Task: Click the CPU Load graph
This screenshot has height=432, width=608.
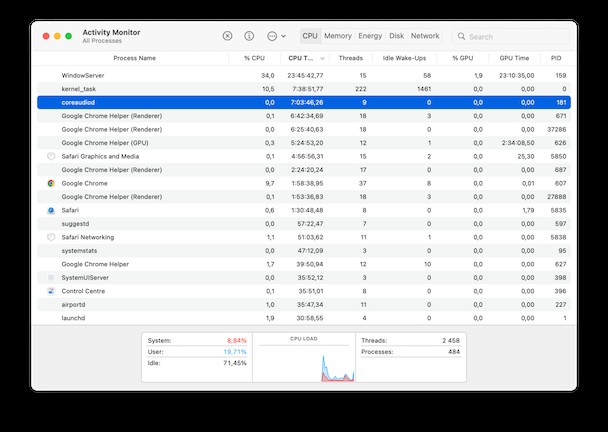Action: point(304,363)
